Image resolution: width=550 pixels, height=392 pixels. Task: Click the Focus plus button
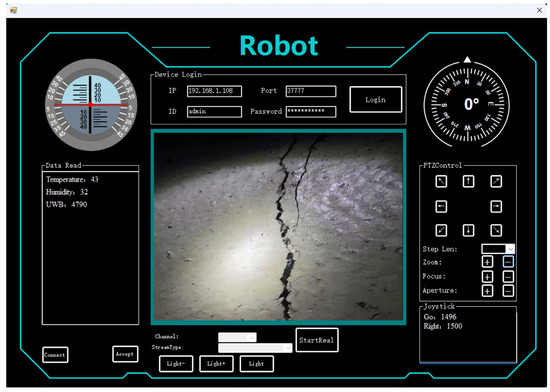(487, 276)
